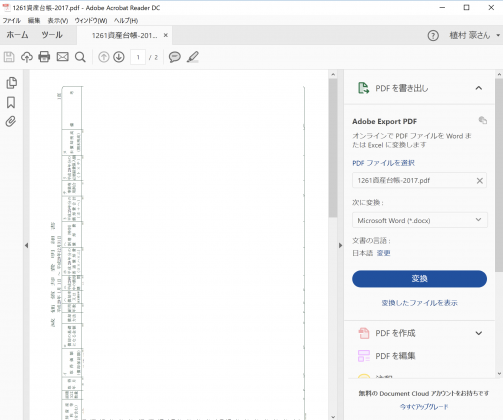Open the ファイル menu
This screenshot has width=503, height=420.
coord(12,21)
